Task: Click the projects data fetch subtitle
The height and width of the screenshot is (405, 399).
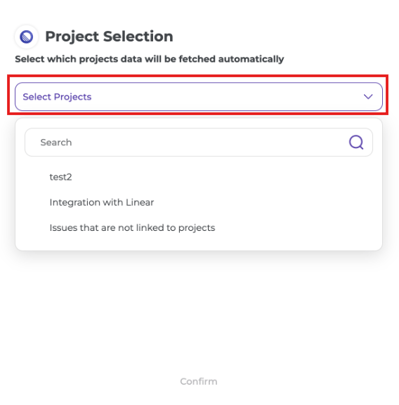Action: 149,59
